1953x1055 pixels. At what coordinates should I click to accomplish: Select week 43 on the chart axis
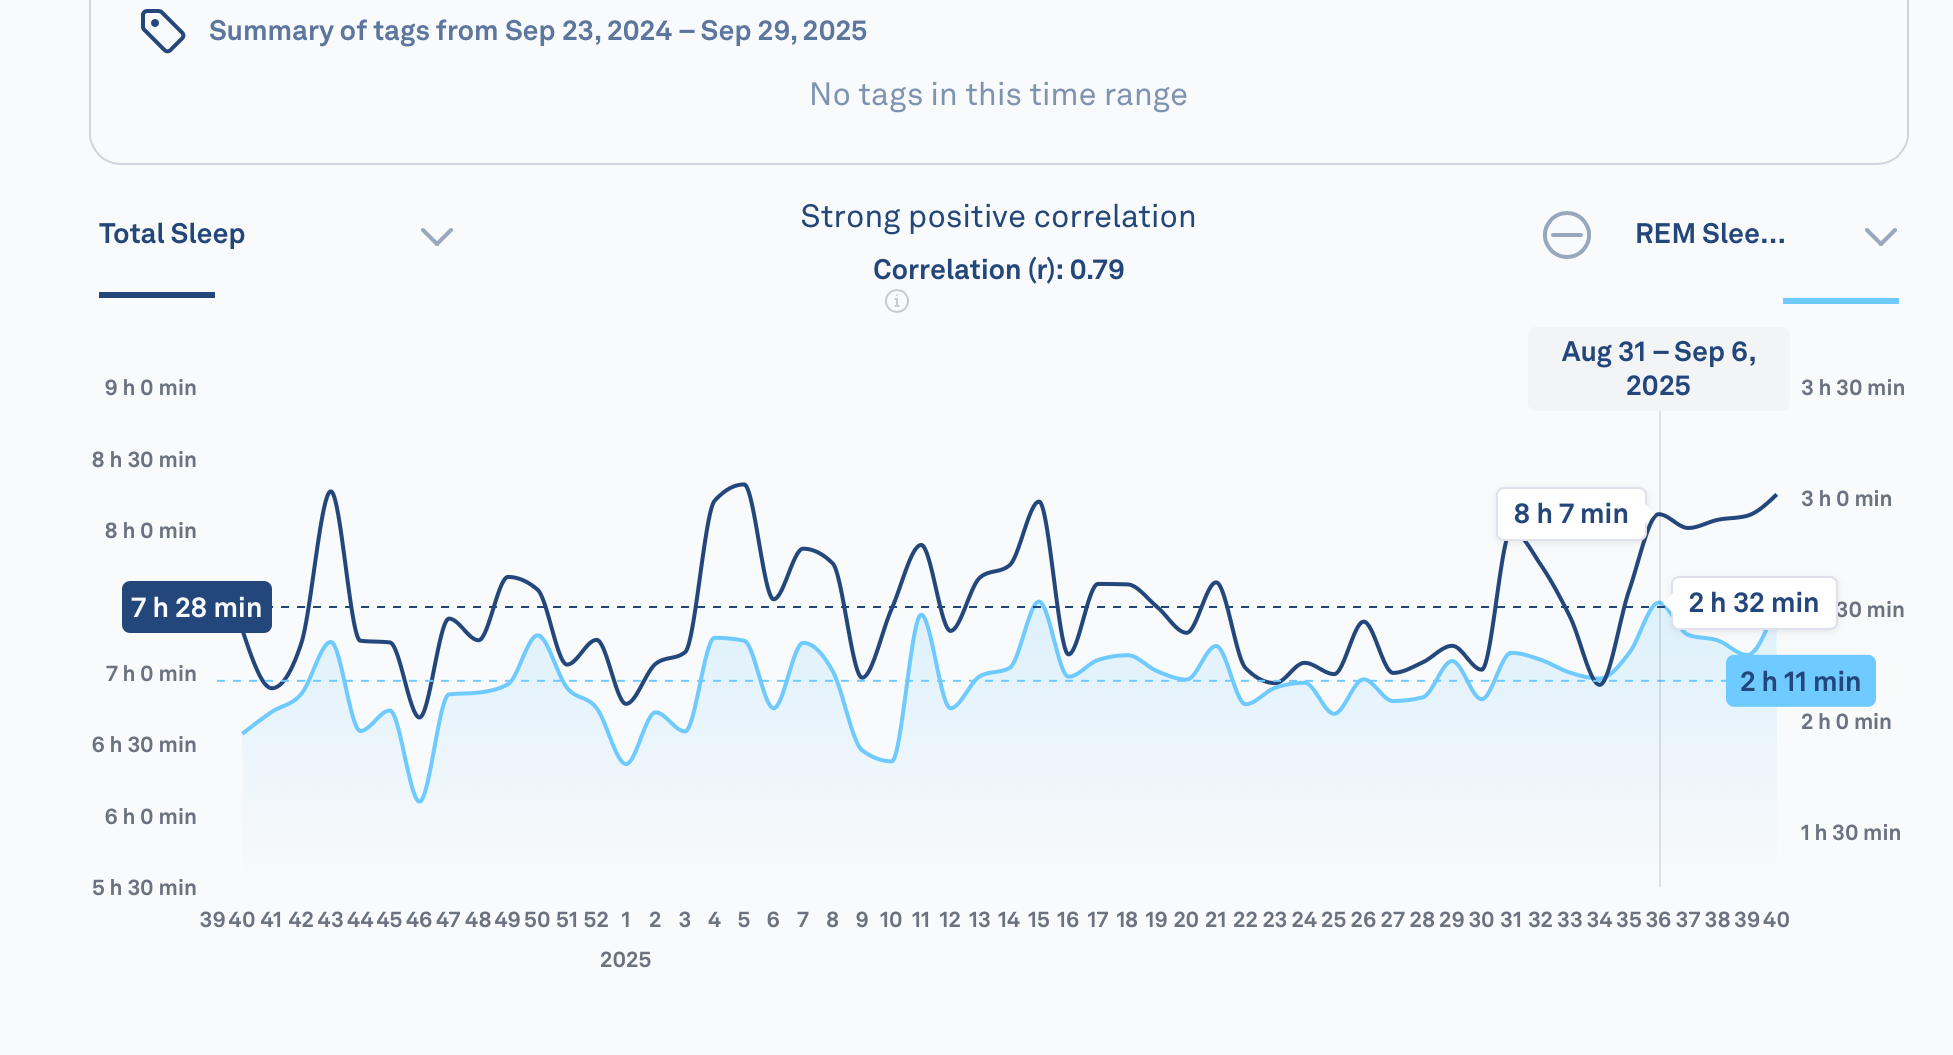(330, 920)
